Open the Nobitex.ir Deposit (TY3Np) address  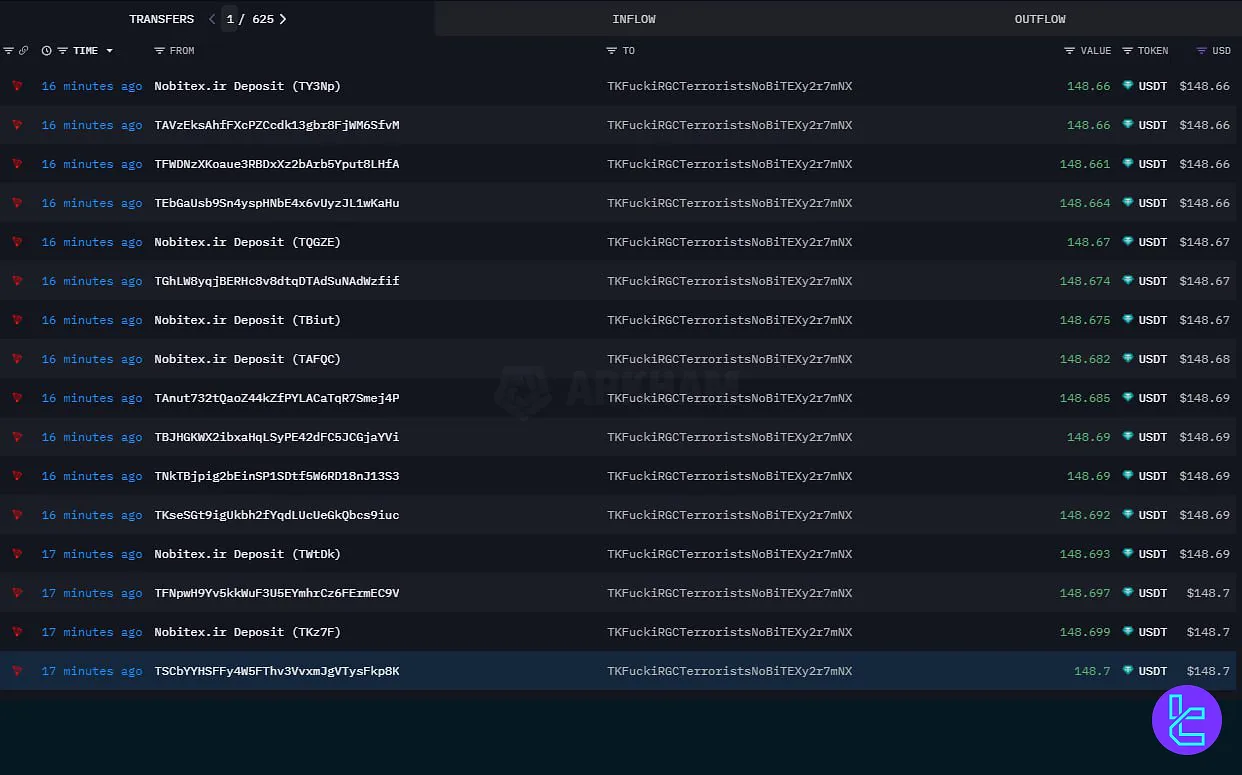point(247,86)
